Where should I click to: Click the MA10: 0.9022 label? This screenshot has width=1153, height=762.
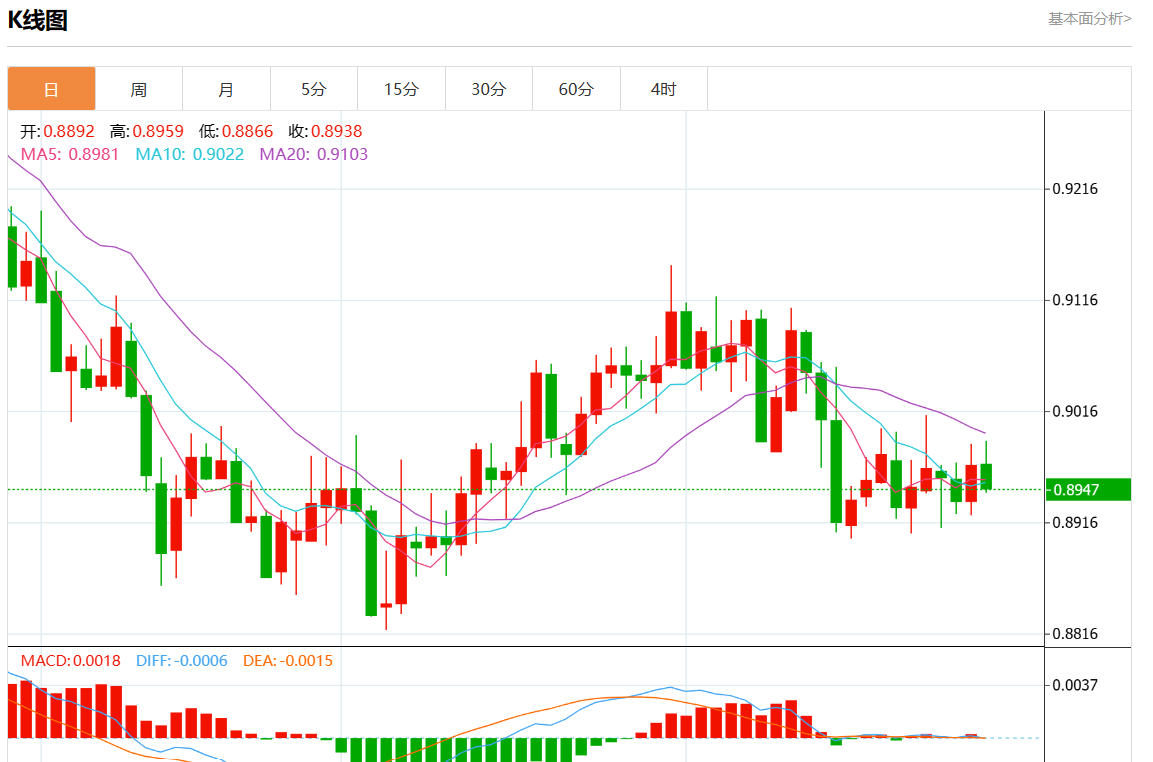(190, 154)
